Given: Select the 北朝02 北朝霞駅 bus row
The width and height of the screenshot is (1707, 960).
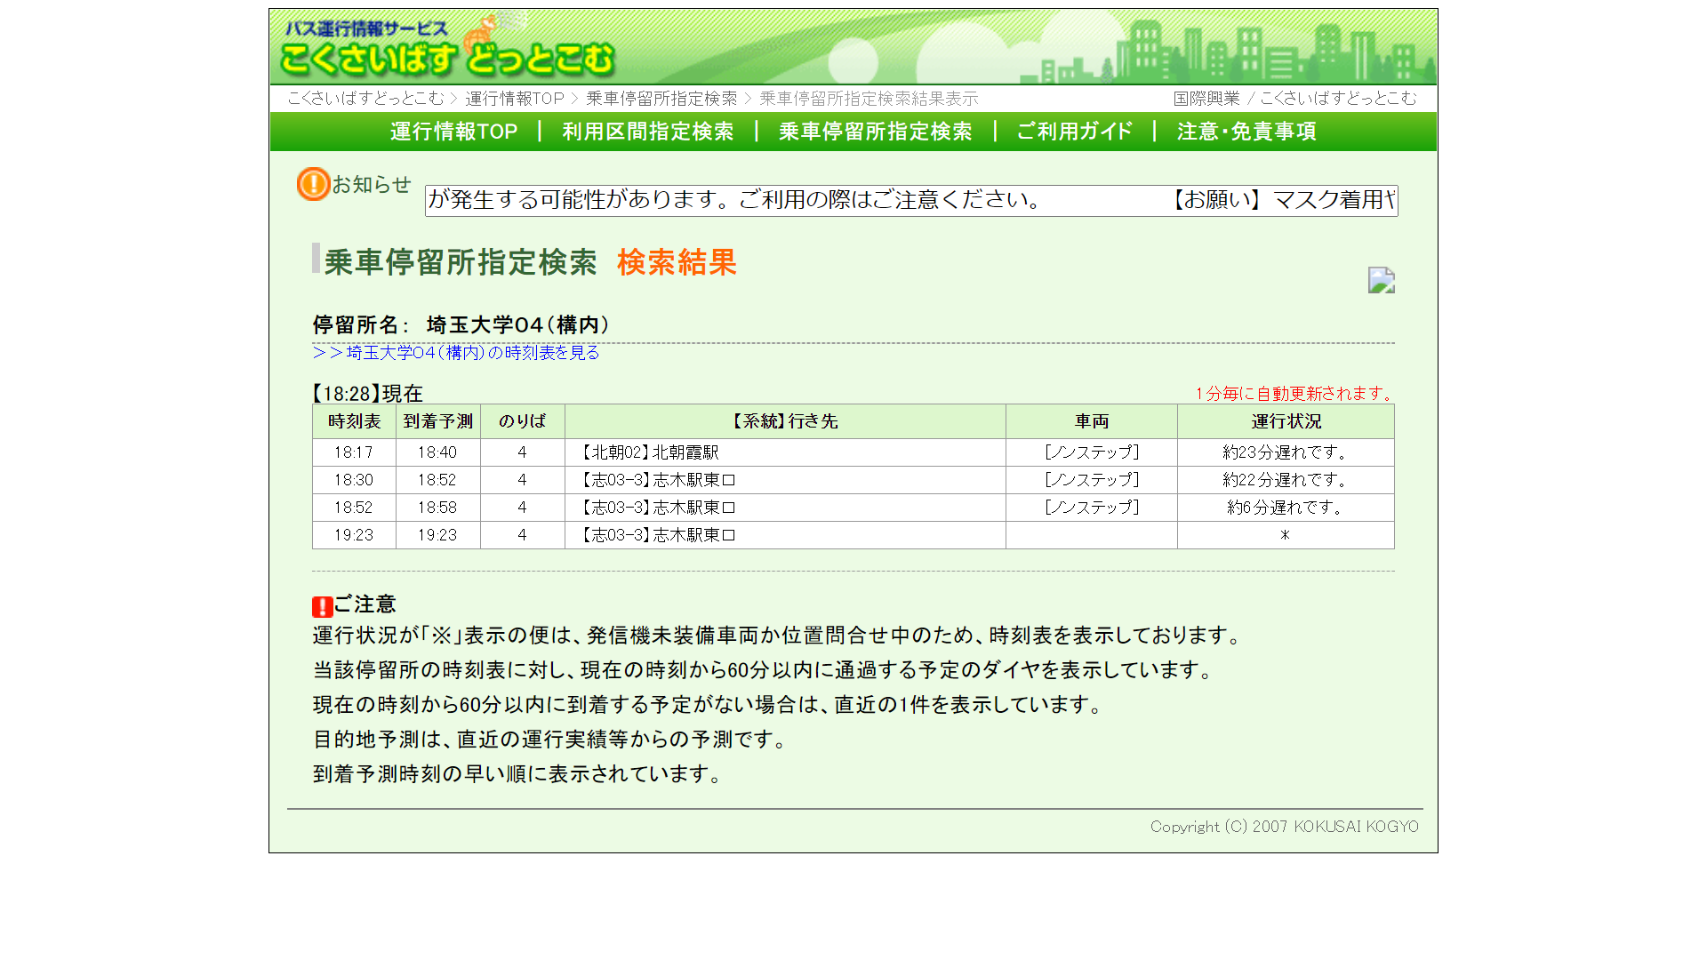Looking at the screenshot, I should pyautogui.click(x=650, y=453).
